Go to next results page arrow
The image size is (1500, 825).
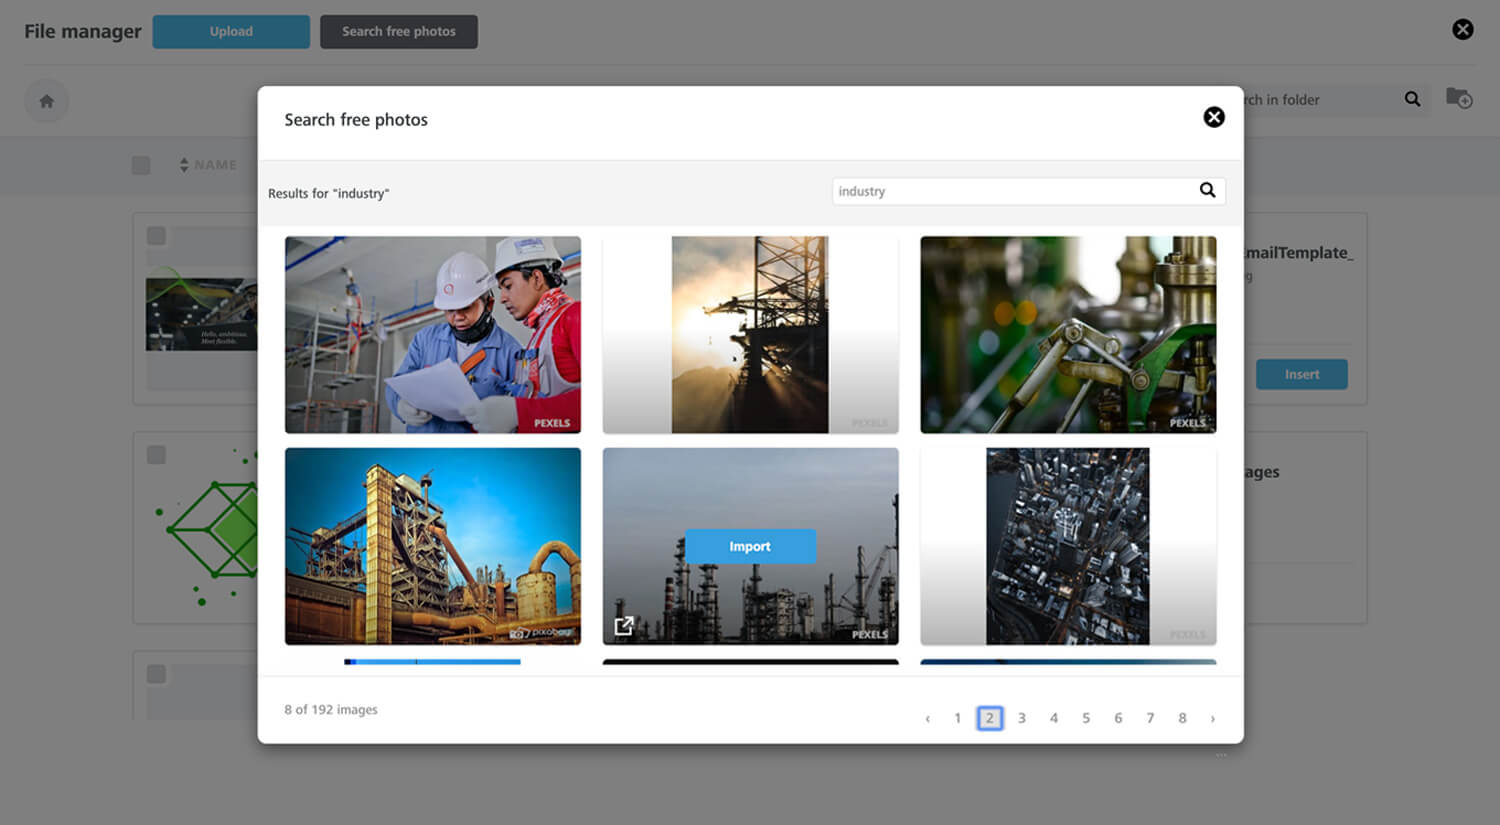pyautogui.click(x=1212, y=718)
